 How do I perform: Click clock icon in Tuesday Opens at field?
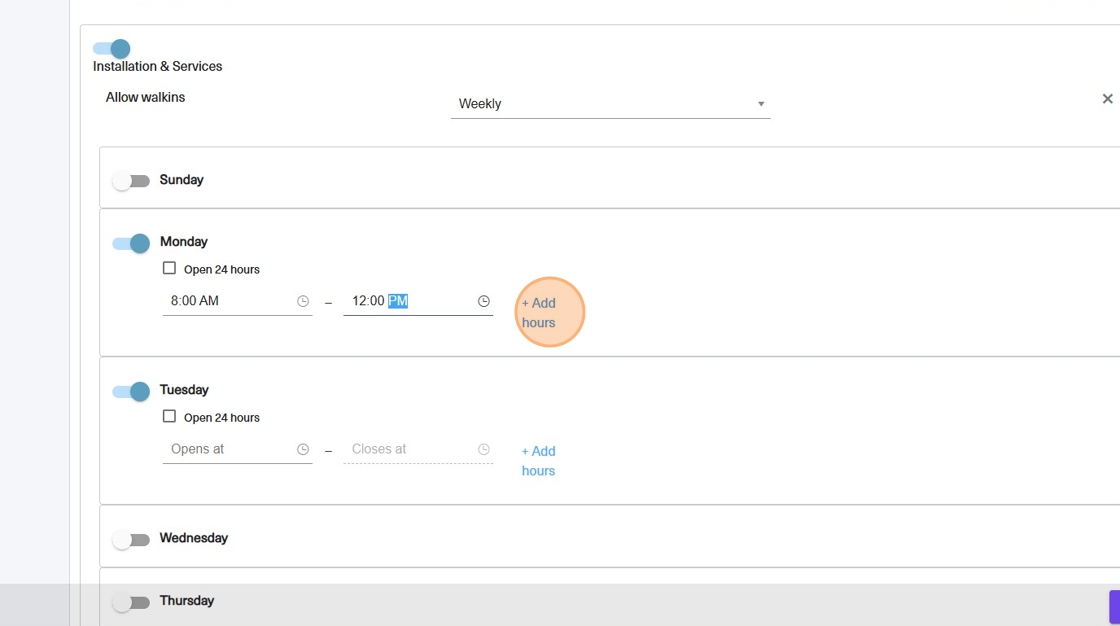click(x=303, y=450)
